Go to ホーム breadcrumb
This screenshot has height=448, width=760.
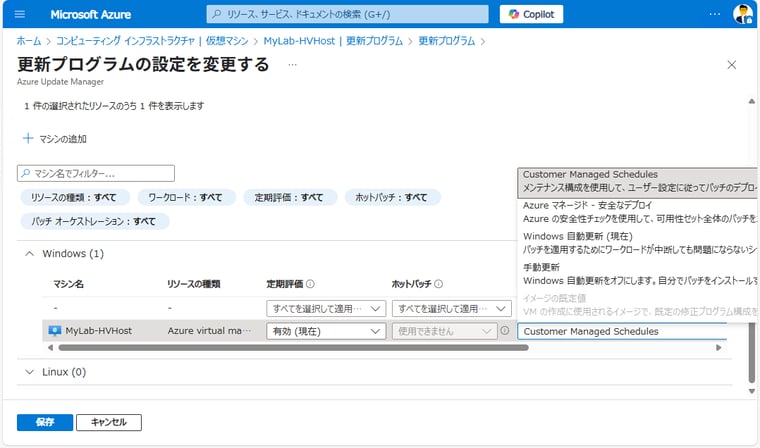click(x=29, y=41)
